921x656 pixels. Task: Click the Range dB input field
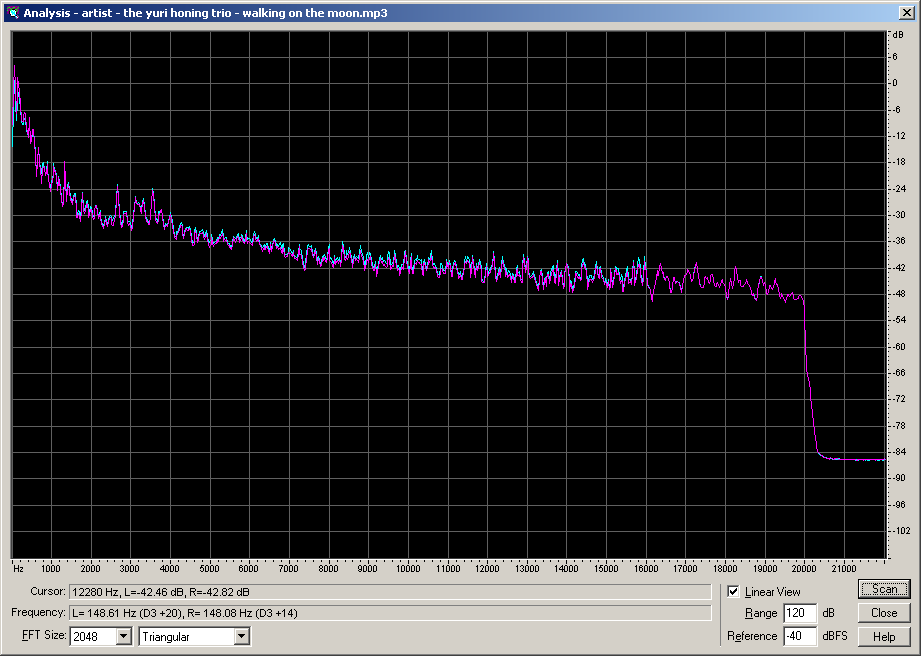click(x=800, y=613)
